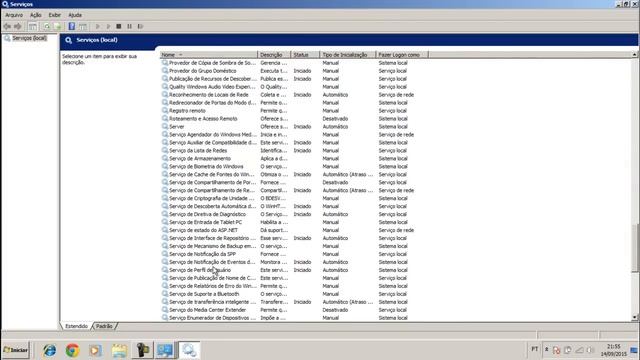This screenshot has width=640, height=360.
Task: Click gear icon beside Serviço de Armazenamento
Action: 165,158
